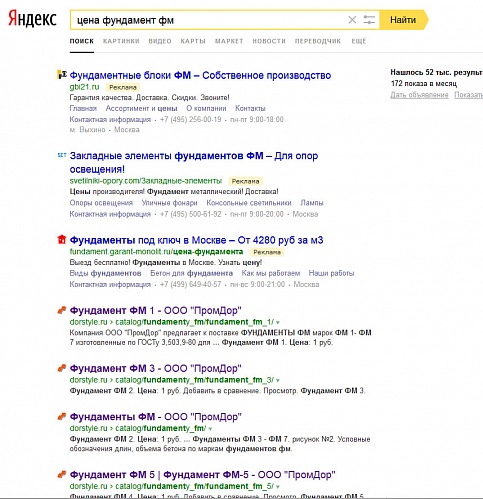Open Лампы sitelink
This screenshot has width=483, height=499.
[x=312, y=203]
